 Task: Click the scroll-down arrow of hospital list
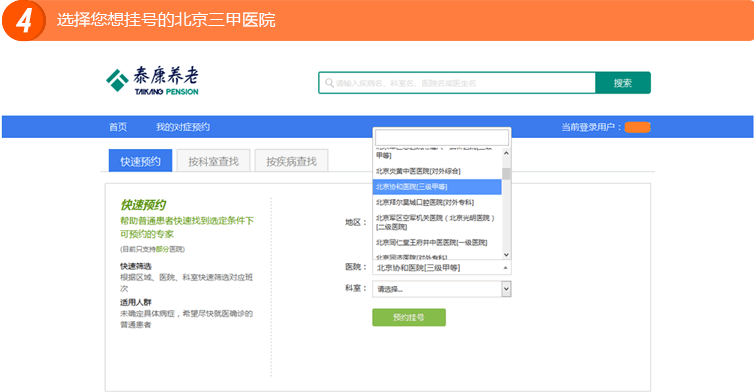pyautogui.click(x=506, y=254)
